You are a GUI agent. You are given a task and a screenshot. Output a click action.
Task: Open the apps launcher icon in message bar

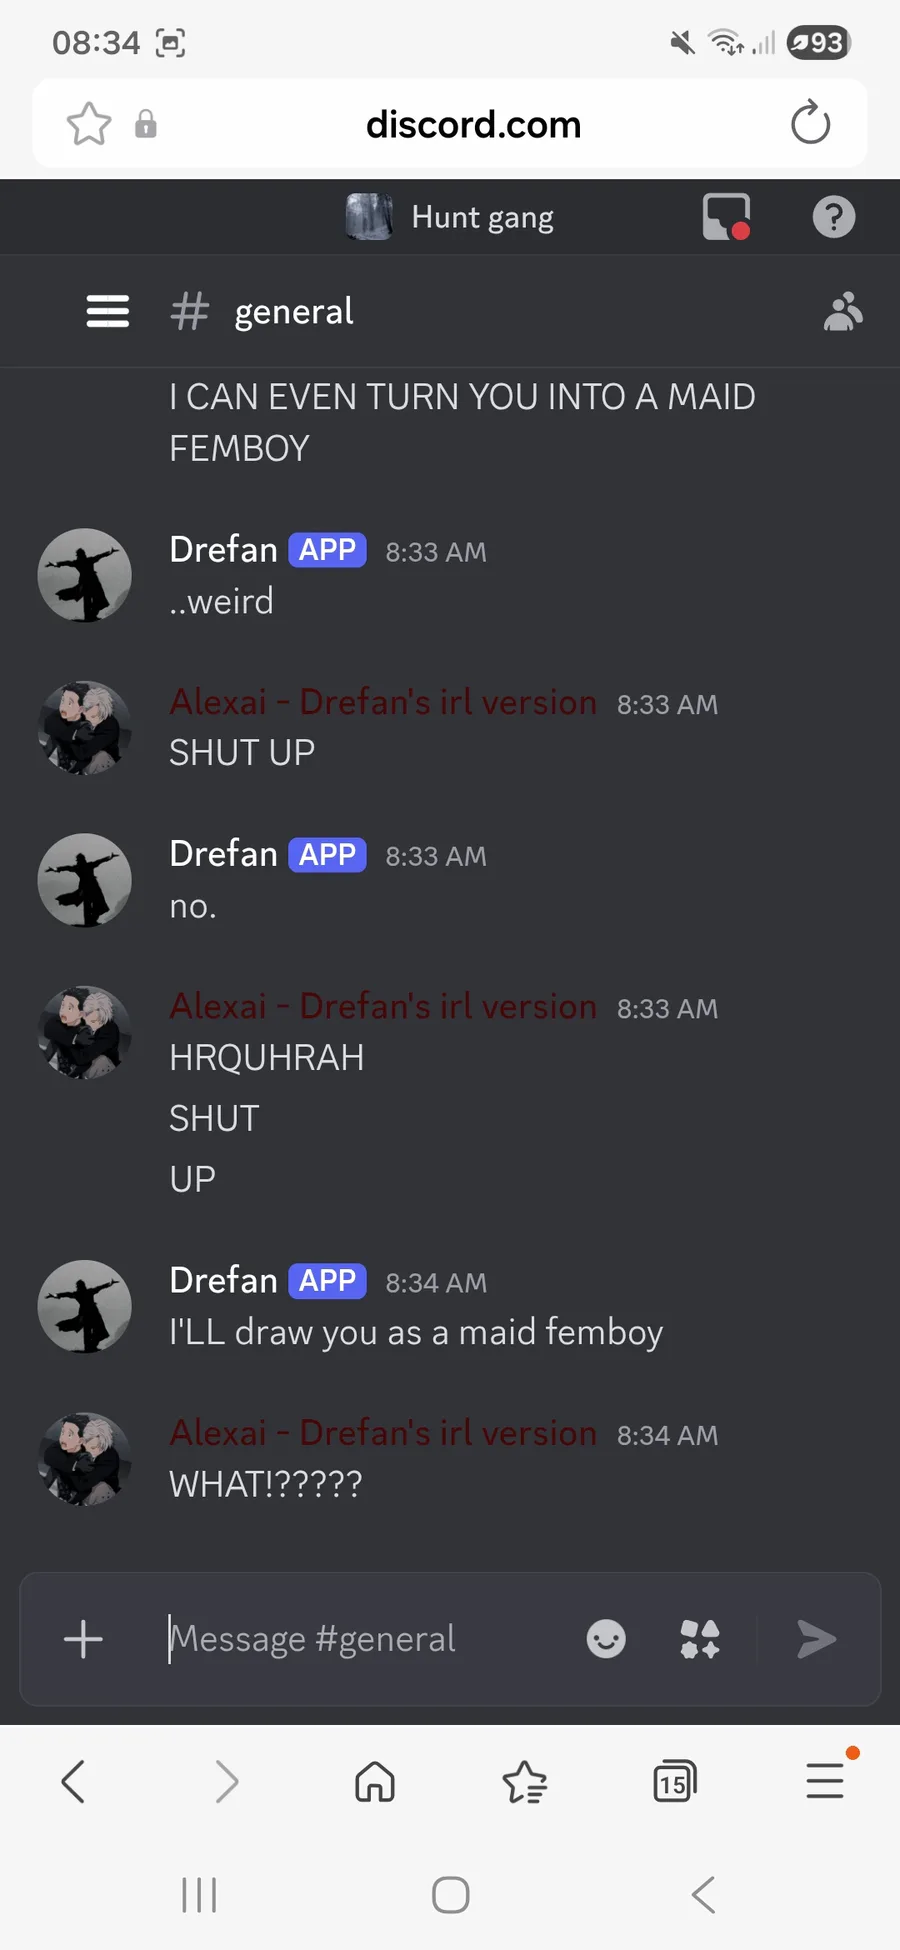pos(700,1639)
